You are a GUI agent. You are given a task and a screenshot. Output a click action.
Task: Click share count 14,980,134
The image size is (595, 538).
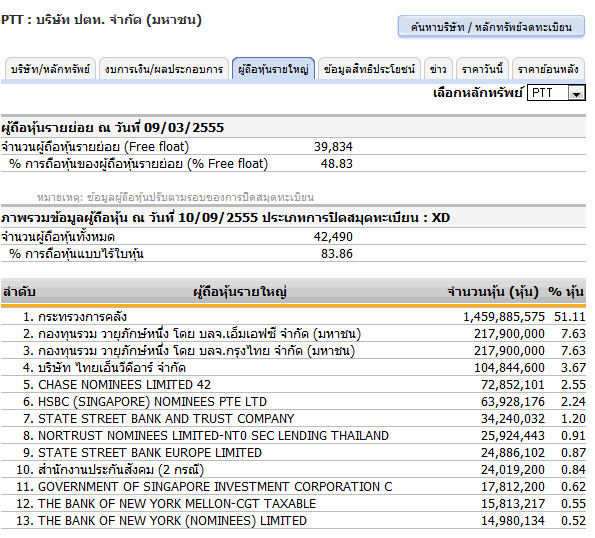point(513,521)
